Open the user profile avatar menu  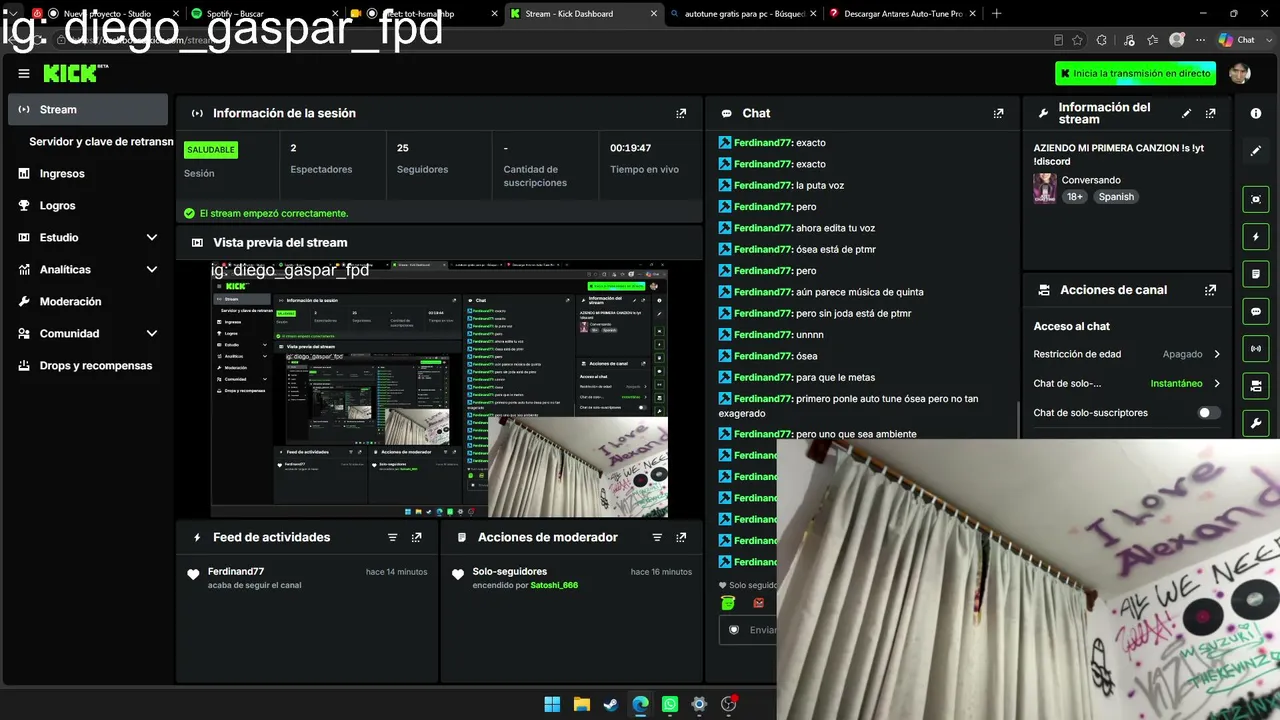click(1240, 73)
